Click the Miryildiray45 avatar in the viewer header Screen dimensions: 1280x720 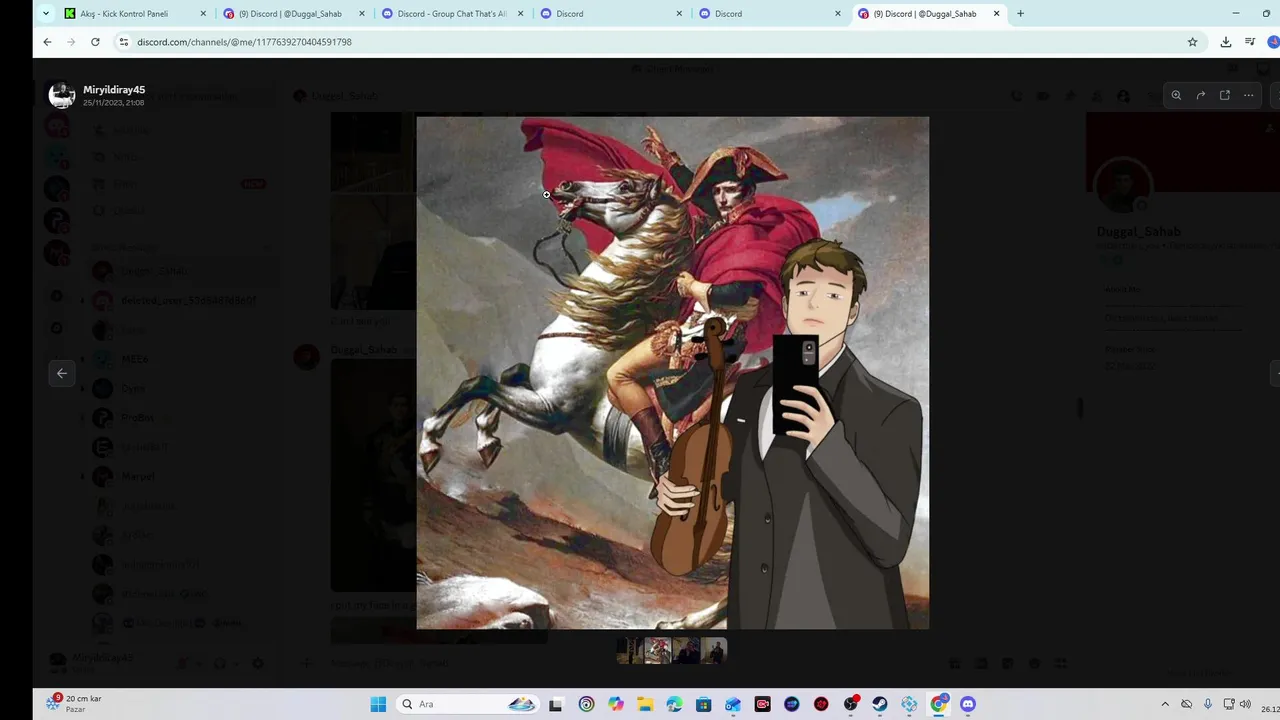(x=62, y=95)
